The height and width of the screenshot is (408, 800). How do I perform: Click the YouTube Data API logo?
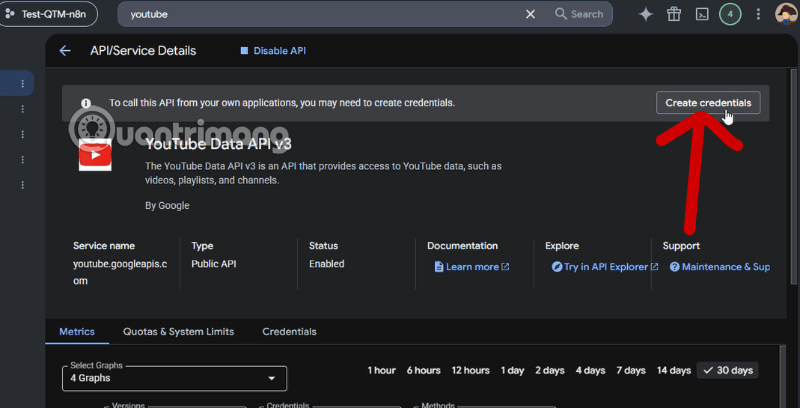95,154
